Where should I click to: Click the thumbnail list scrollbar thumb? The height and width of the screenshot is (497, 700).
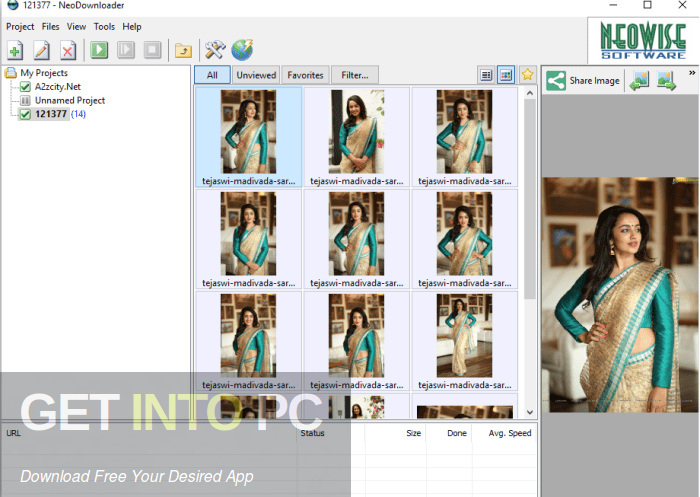529,199
